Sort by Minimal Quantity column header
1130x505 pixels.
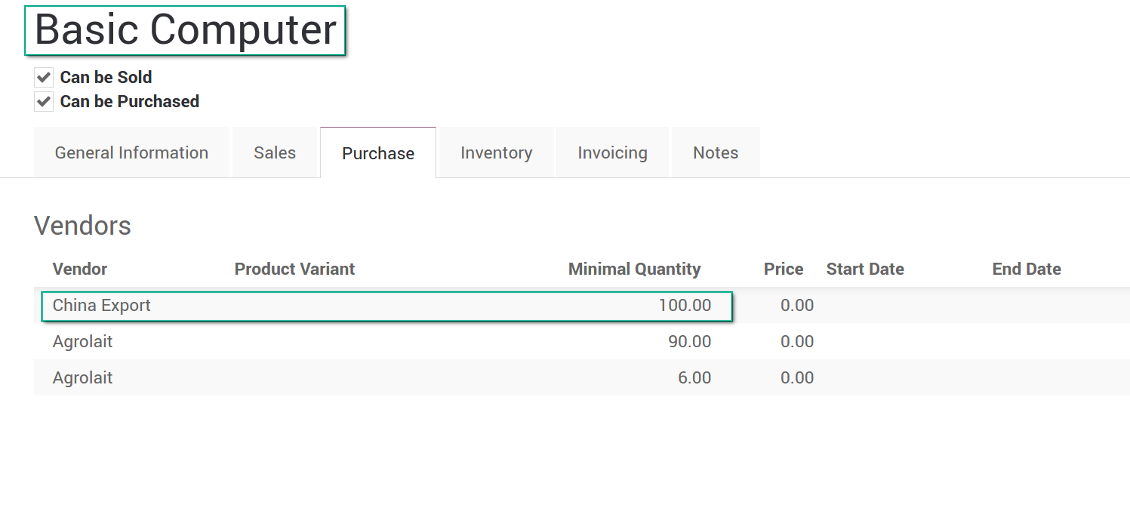[634, 269]
